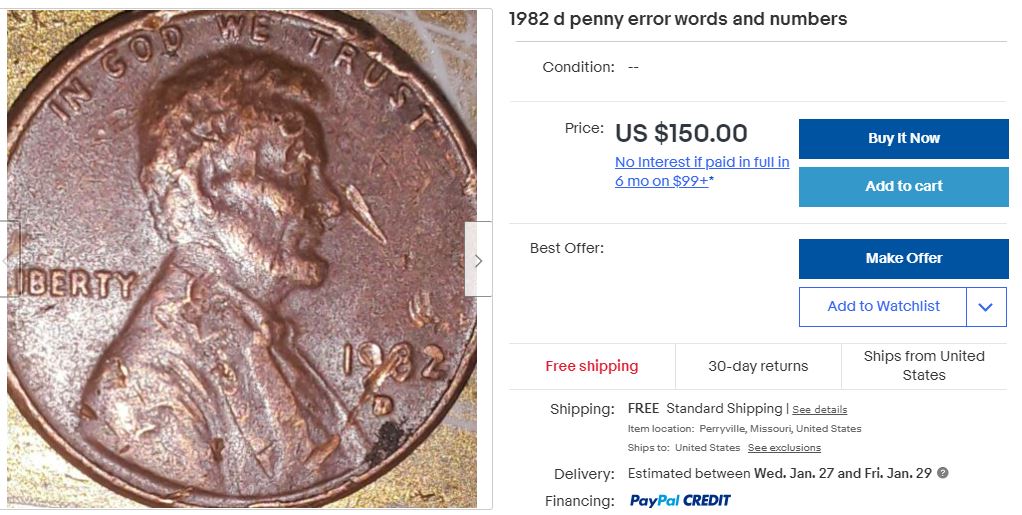Screen dimensions: 1022x515
Task: Expand the Add to Watchlist dropdown arrow
Action: pyautogui.click(x=986, y=307)
